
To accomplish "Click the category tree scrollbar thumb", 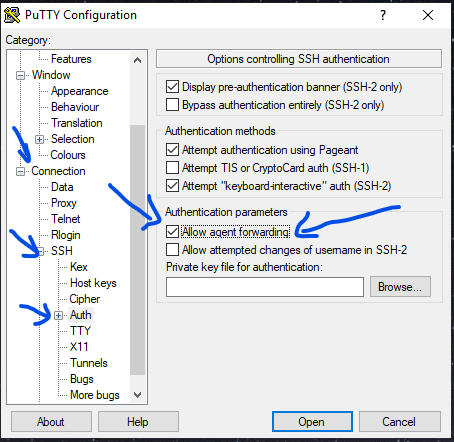I will coord(137,250).
